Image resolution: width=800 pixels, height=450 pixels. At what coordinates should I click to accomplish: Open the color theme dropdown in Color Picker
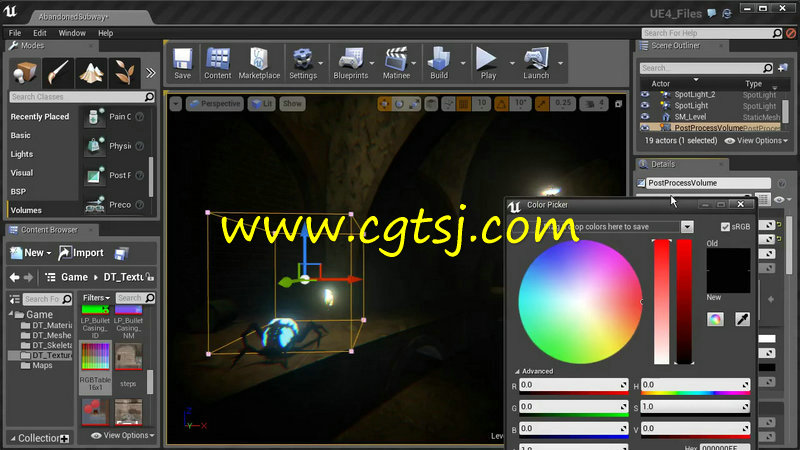pos(687,227)
